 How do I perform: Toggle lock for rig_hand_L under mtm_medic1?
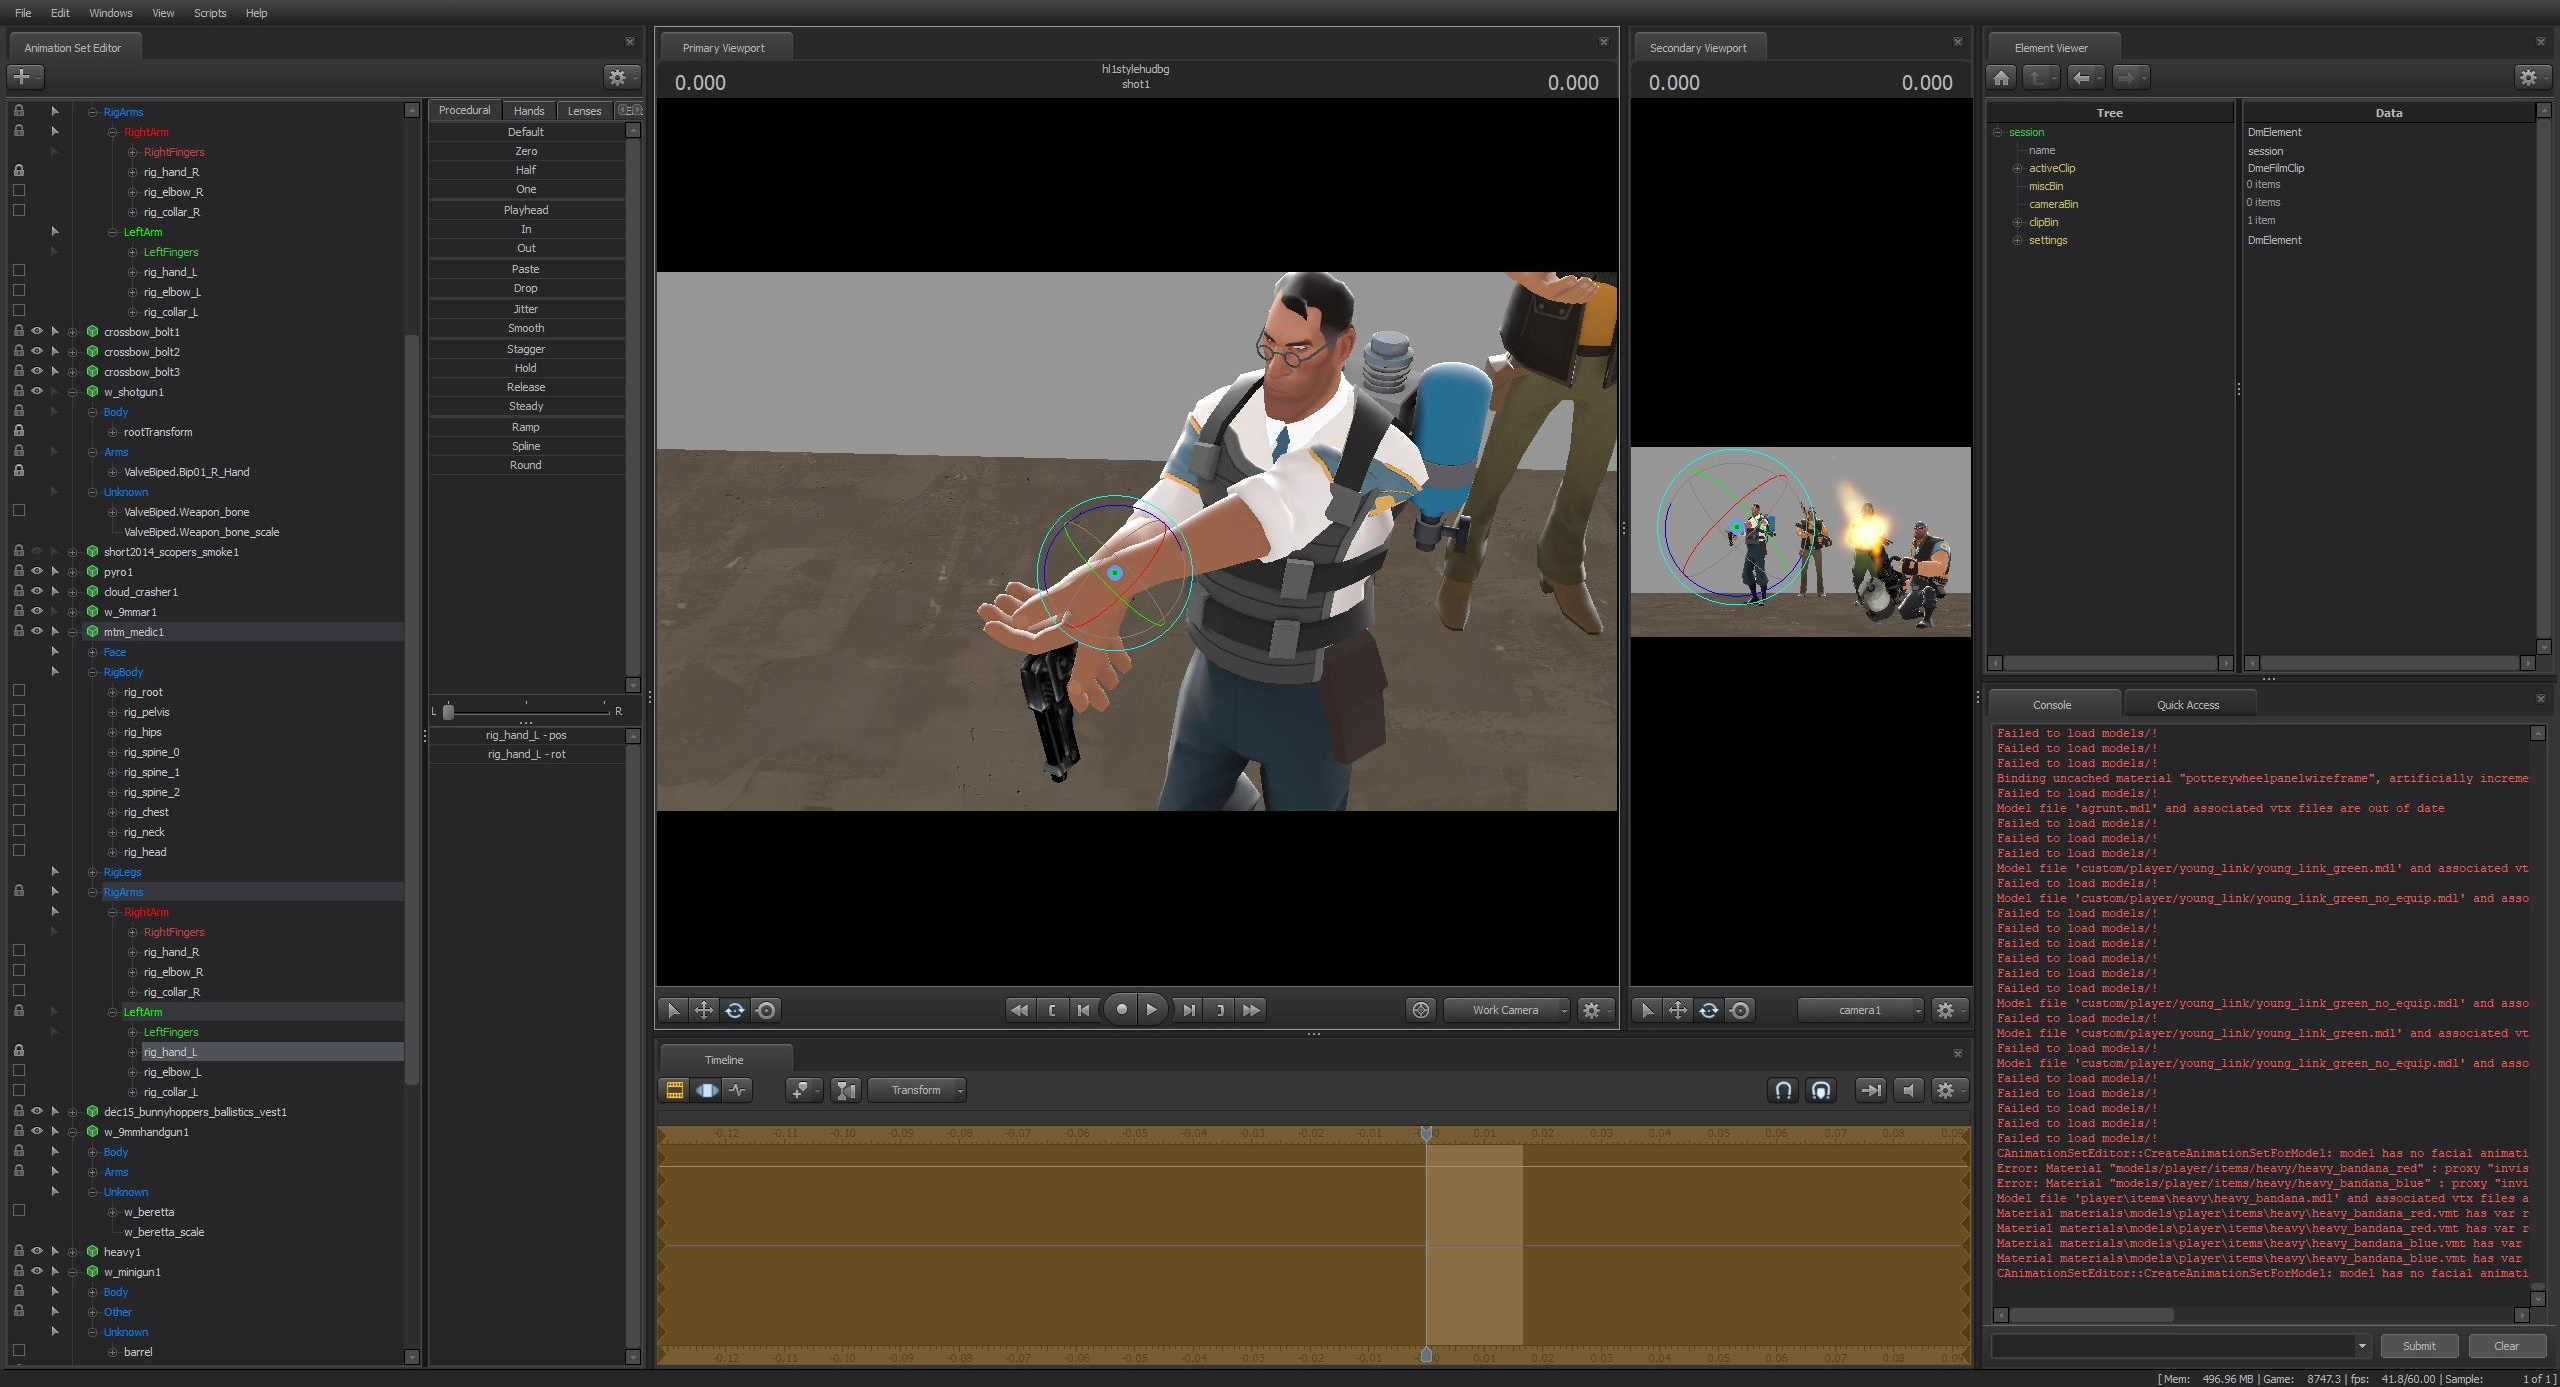point(18,1051)
